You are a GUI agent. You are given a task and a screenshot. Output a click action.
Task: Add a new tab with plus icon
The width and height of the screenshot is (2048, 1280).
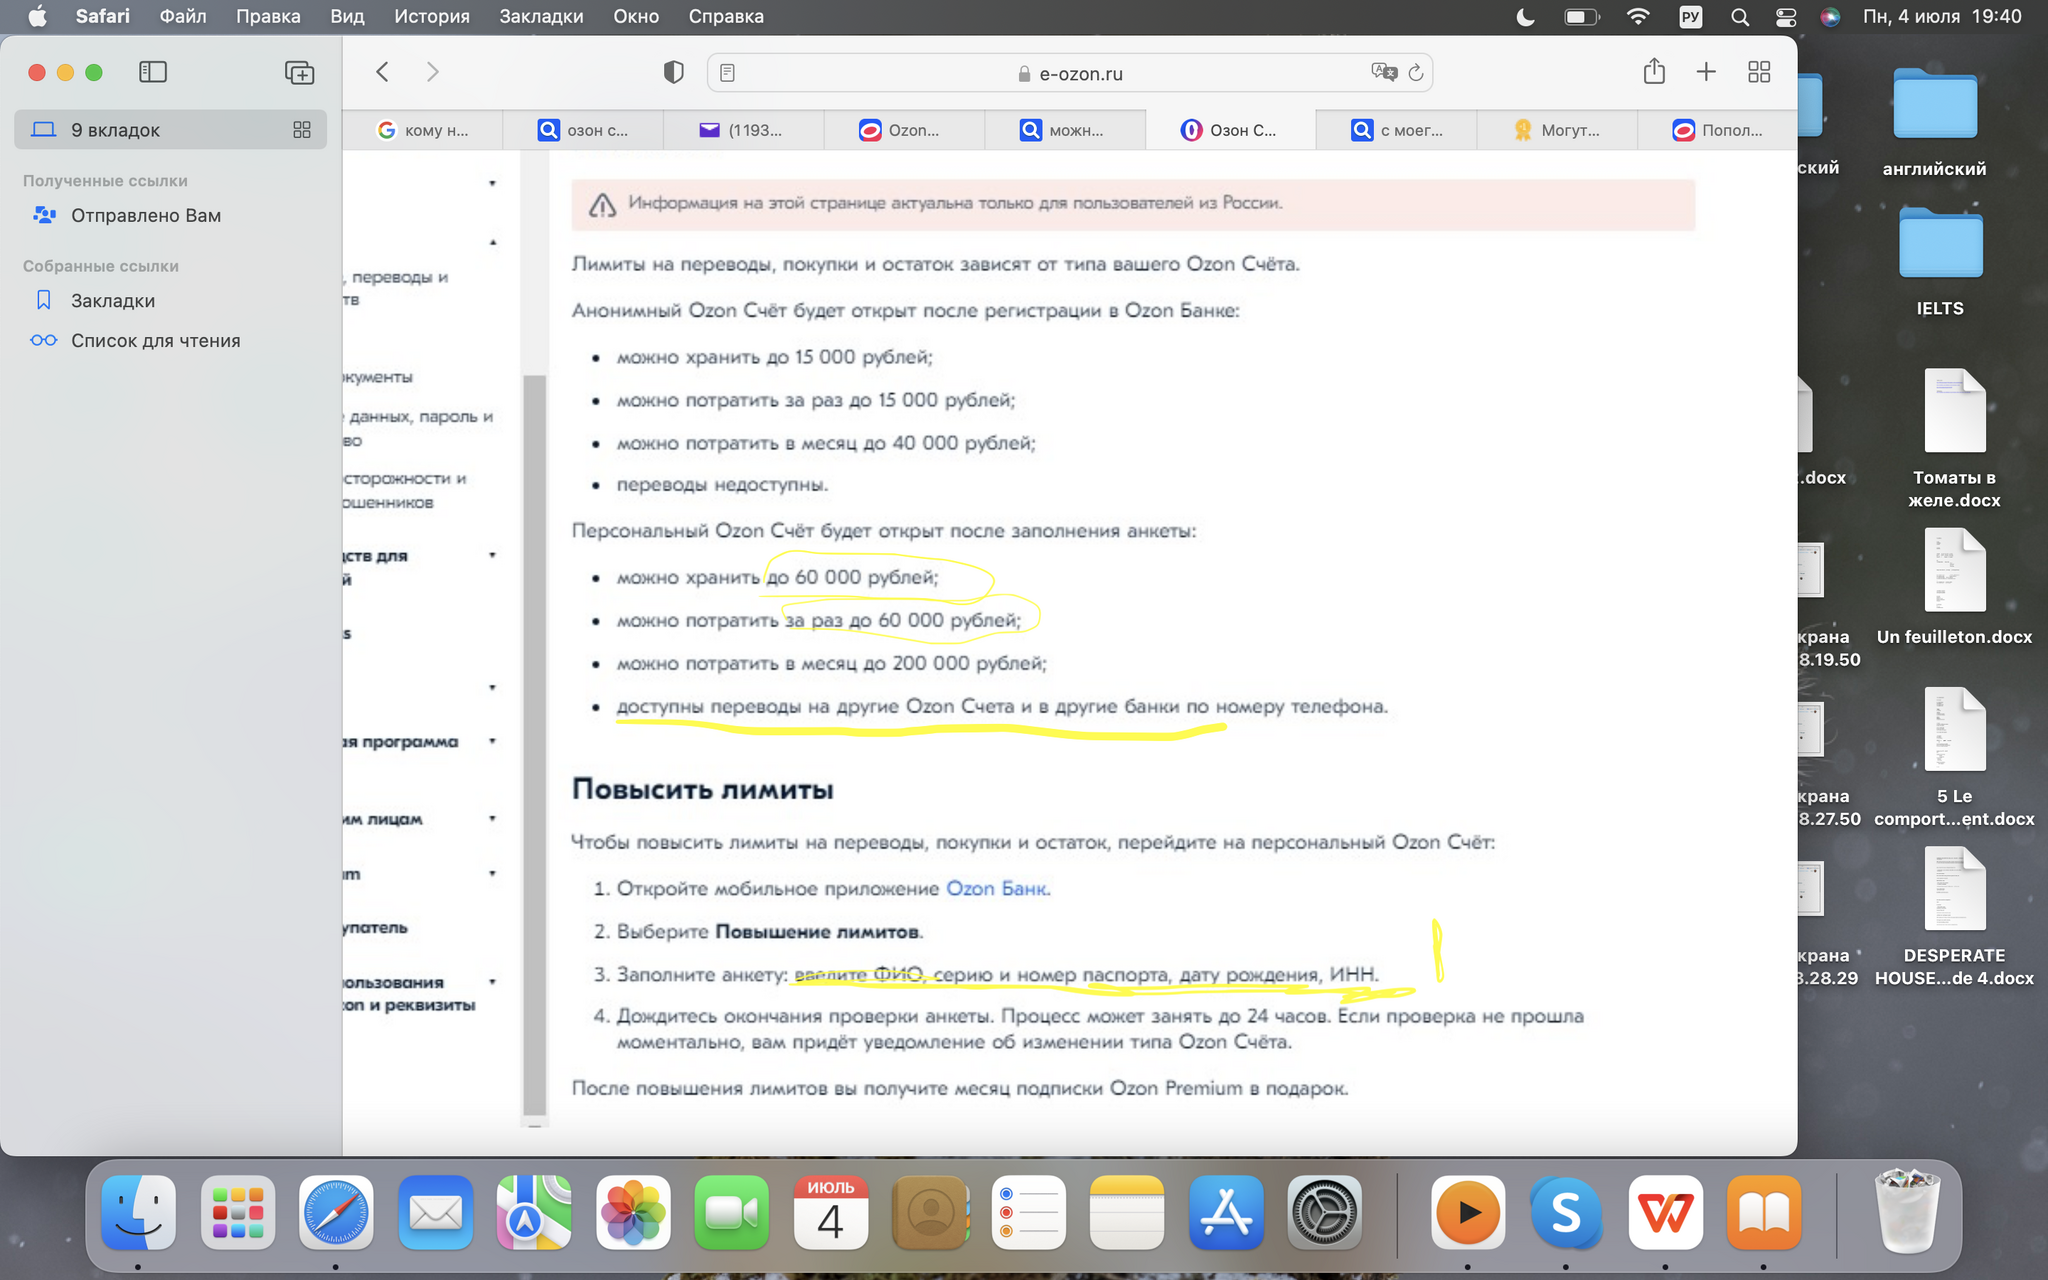point(1706,72)
